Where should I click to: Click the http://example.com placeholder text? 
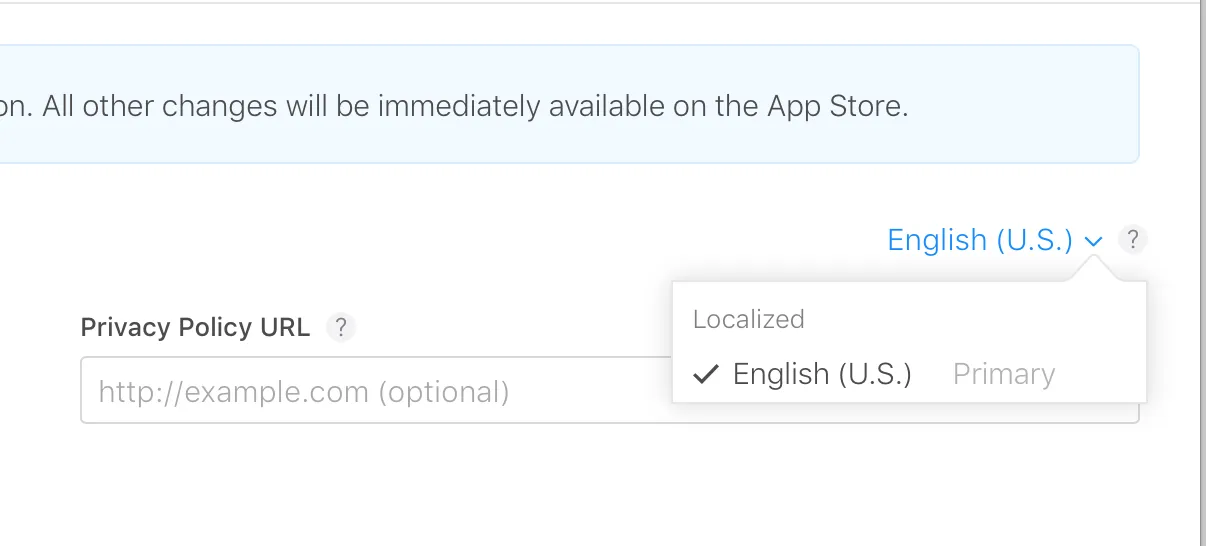click(303, 391)
